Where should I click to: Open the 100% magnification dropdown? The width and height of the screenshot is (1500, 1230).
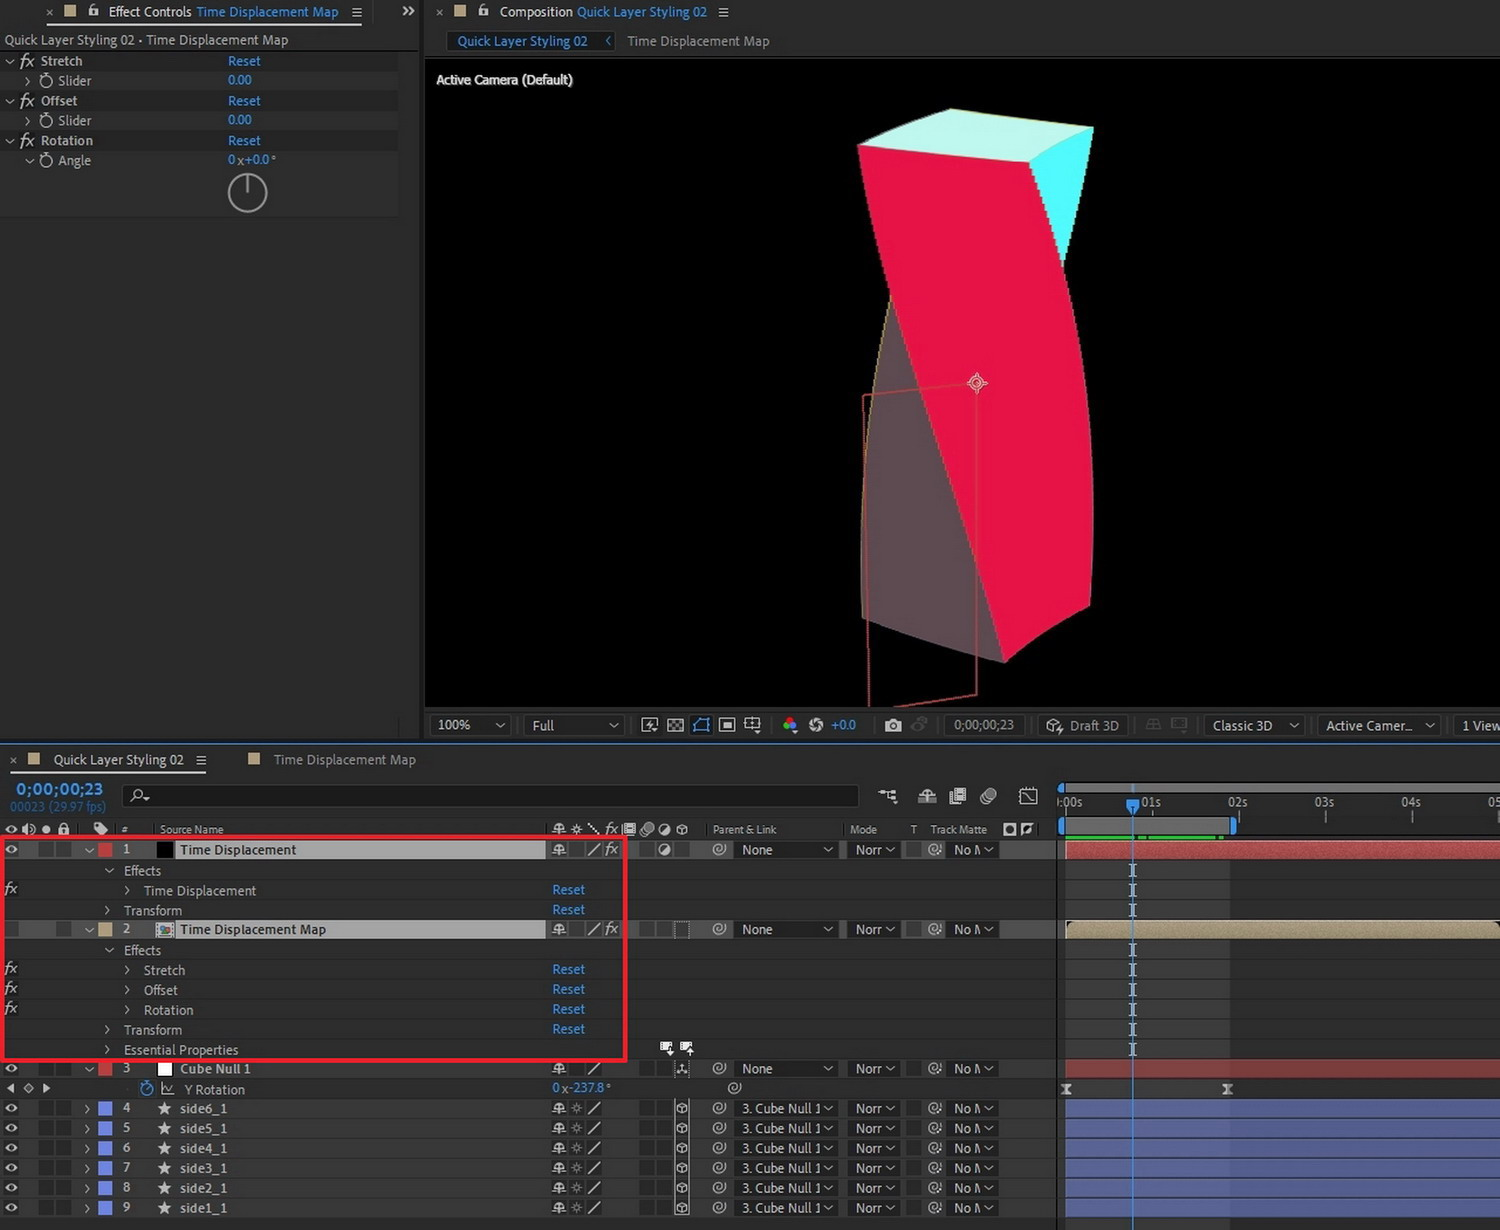[472, 725]
